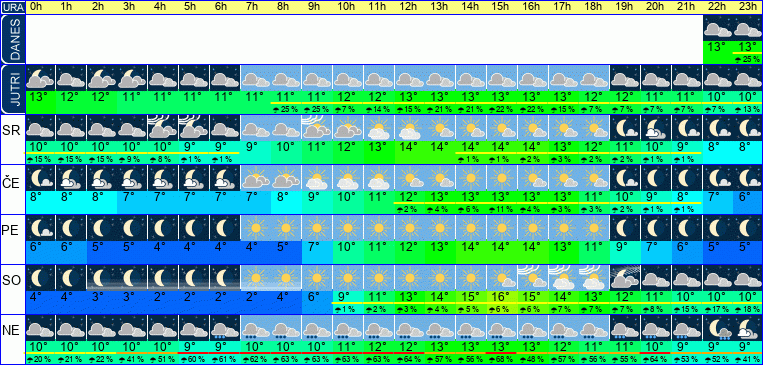This screenshot has width=763, height=365.
Task: Select the NE day row label
Action: 12,330
